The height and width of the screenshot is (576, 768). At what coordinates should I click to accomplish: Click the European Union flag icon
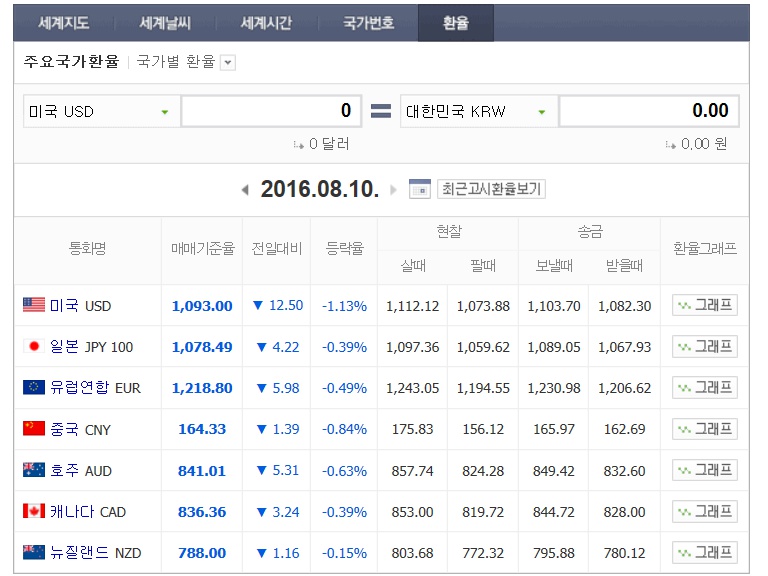[x=34, y=387]
